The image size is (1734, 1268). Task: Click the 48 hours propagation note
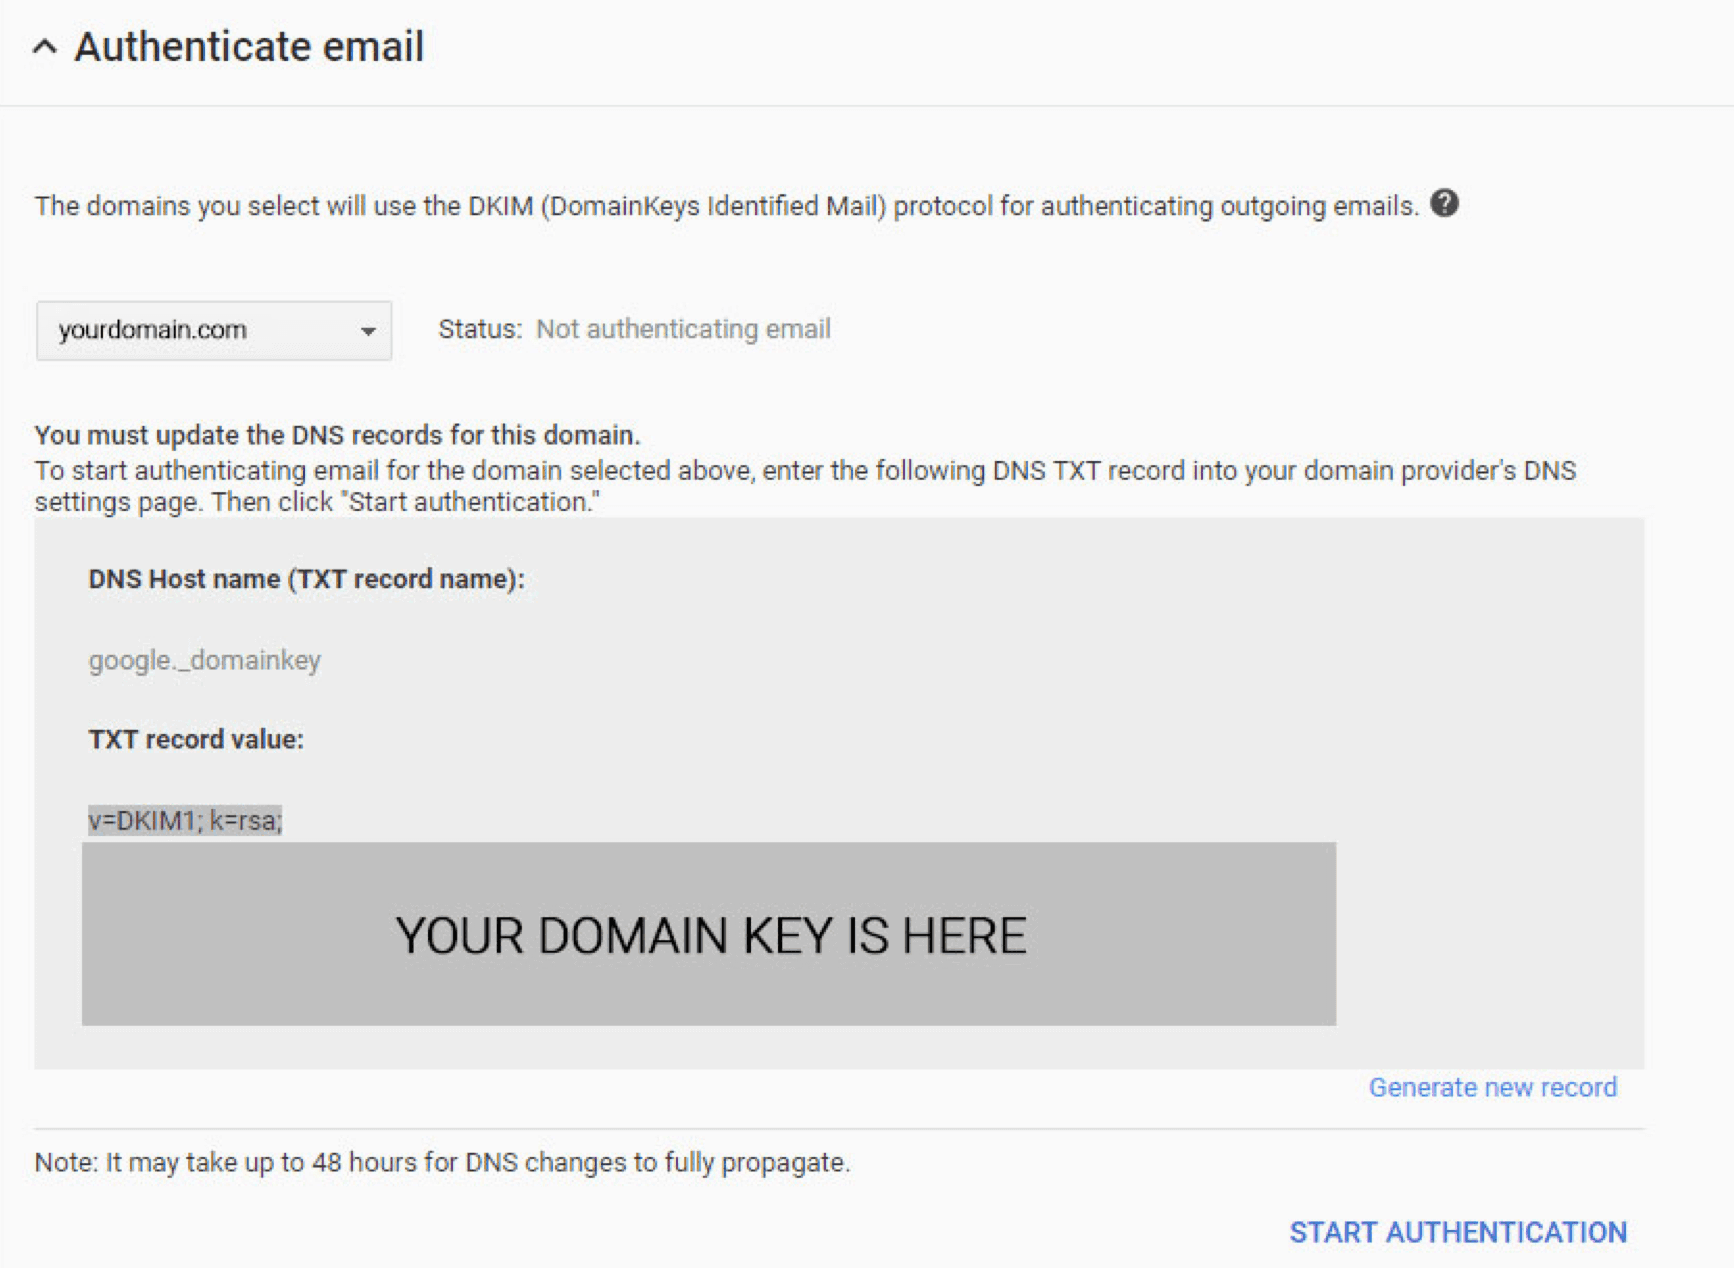[442, 1162]
